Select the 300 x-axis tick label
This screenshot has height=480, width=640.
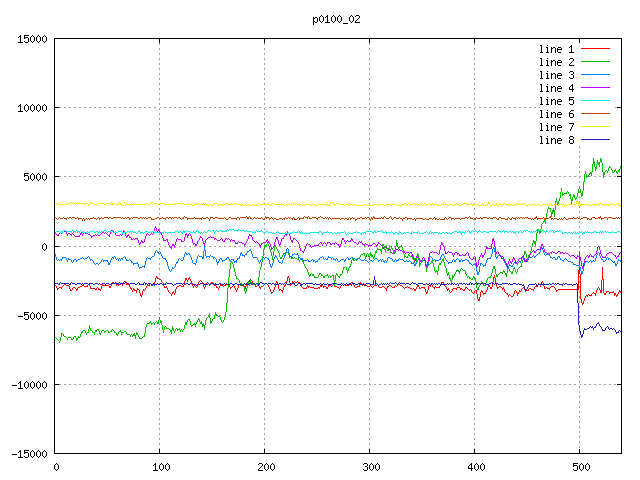[370, 467]
